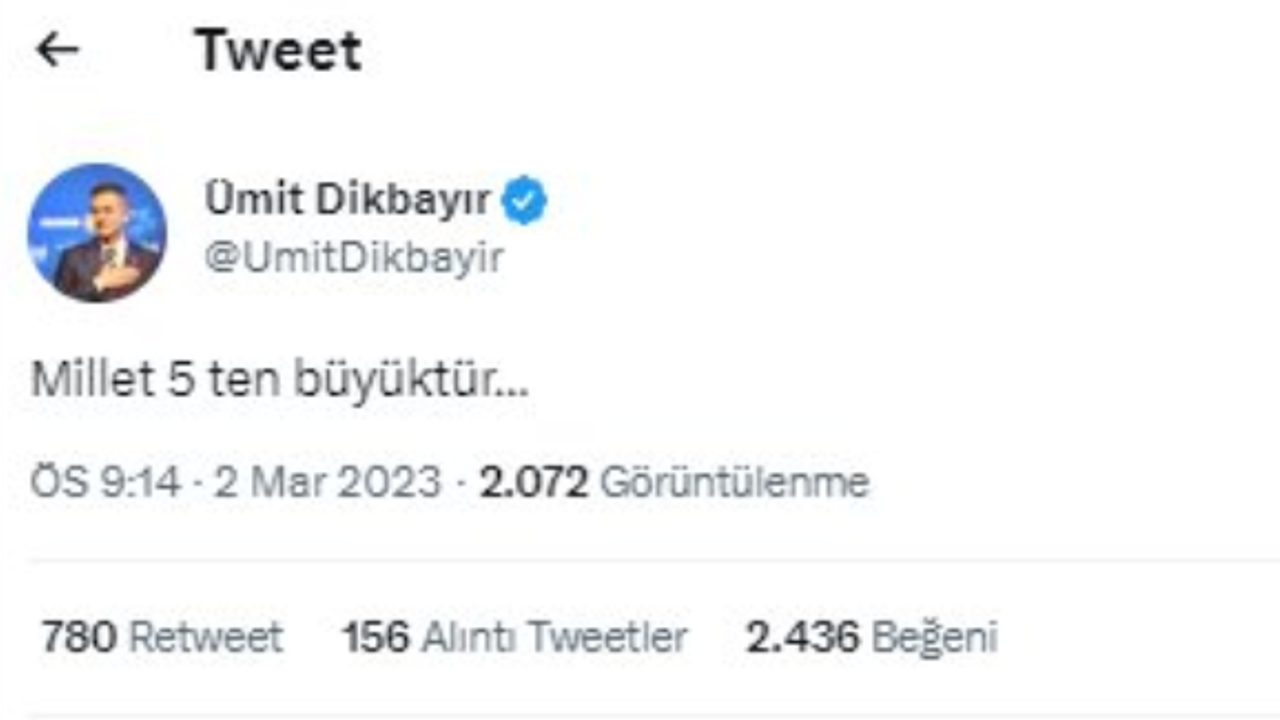Click the 2 Mar 2023 date
This screenshot has height=720, width=1280.
coord(325,483)
